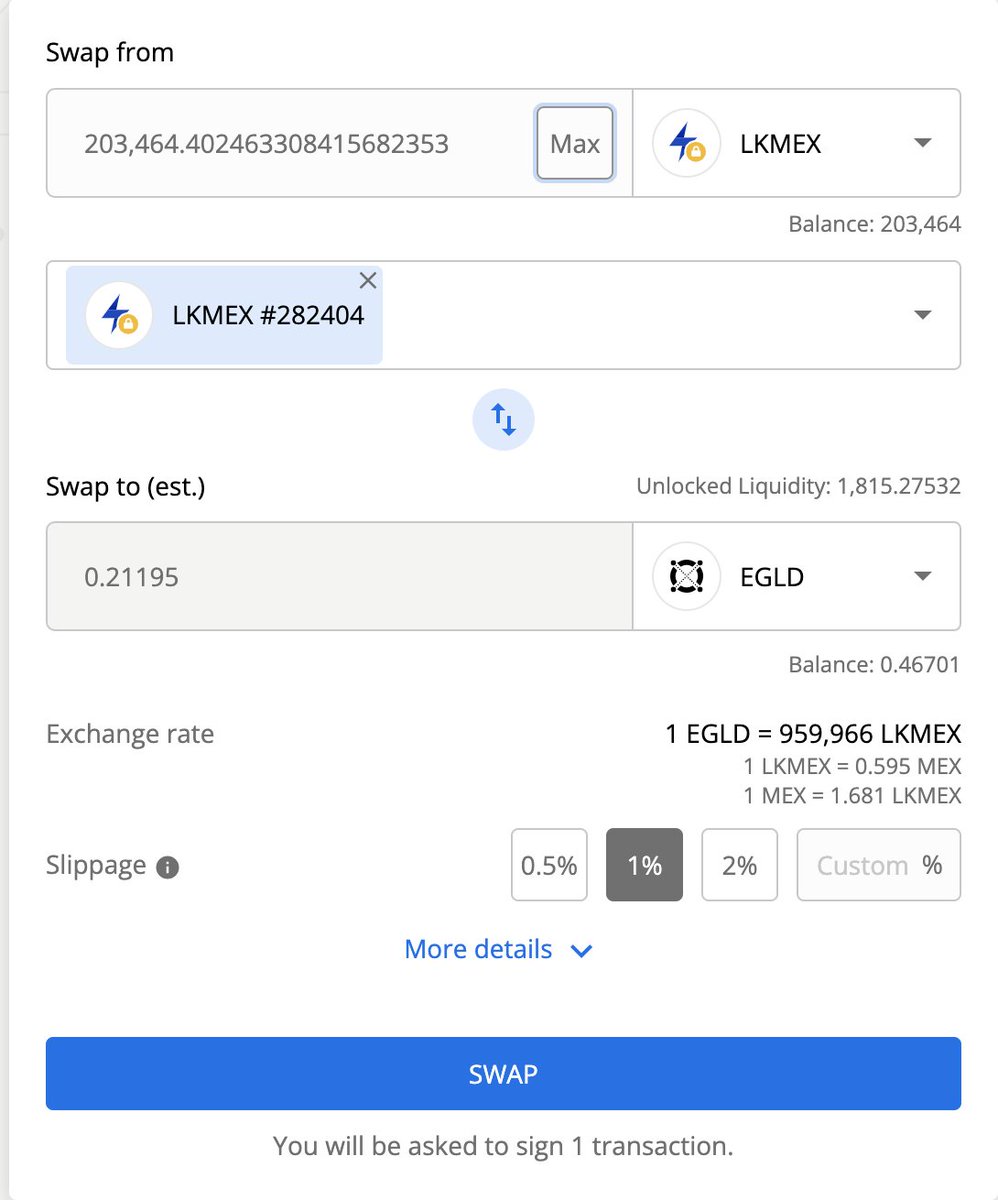Click the sign 1 transaction notice text
Screen dimensions: 998x1200
click(503, 1146)
